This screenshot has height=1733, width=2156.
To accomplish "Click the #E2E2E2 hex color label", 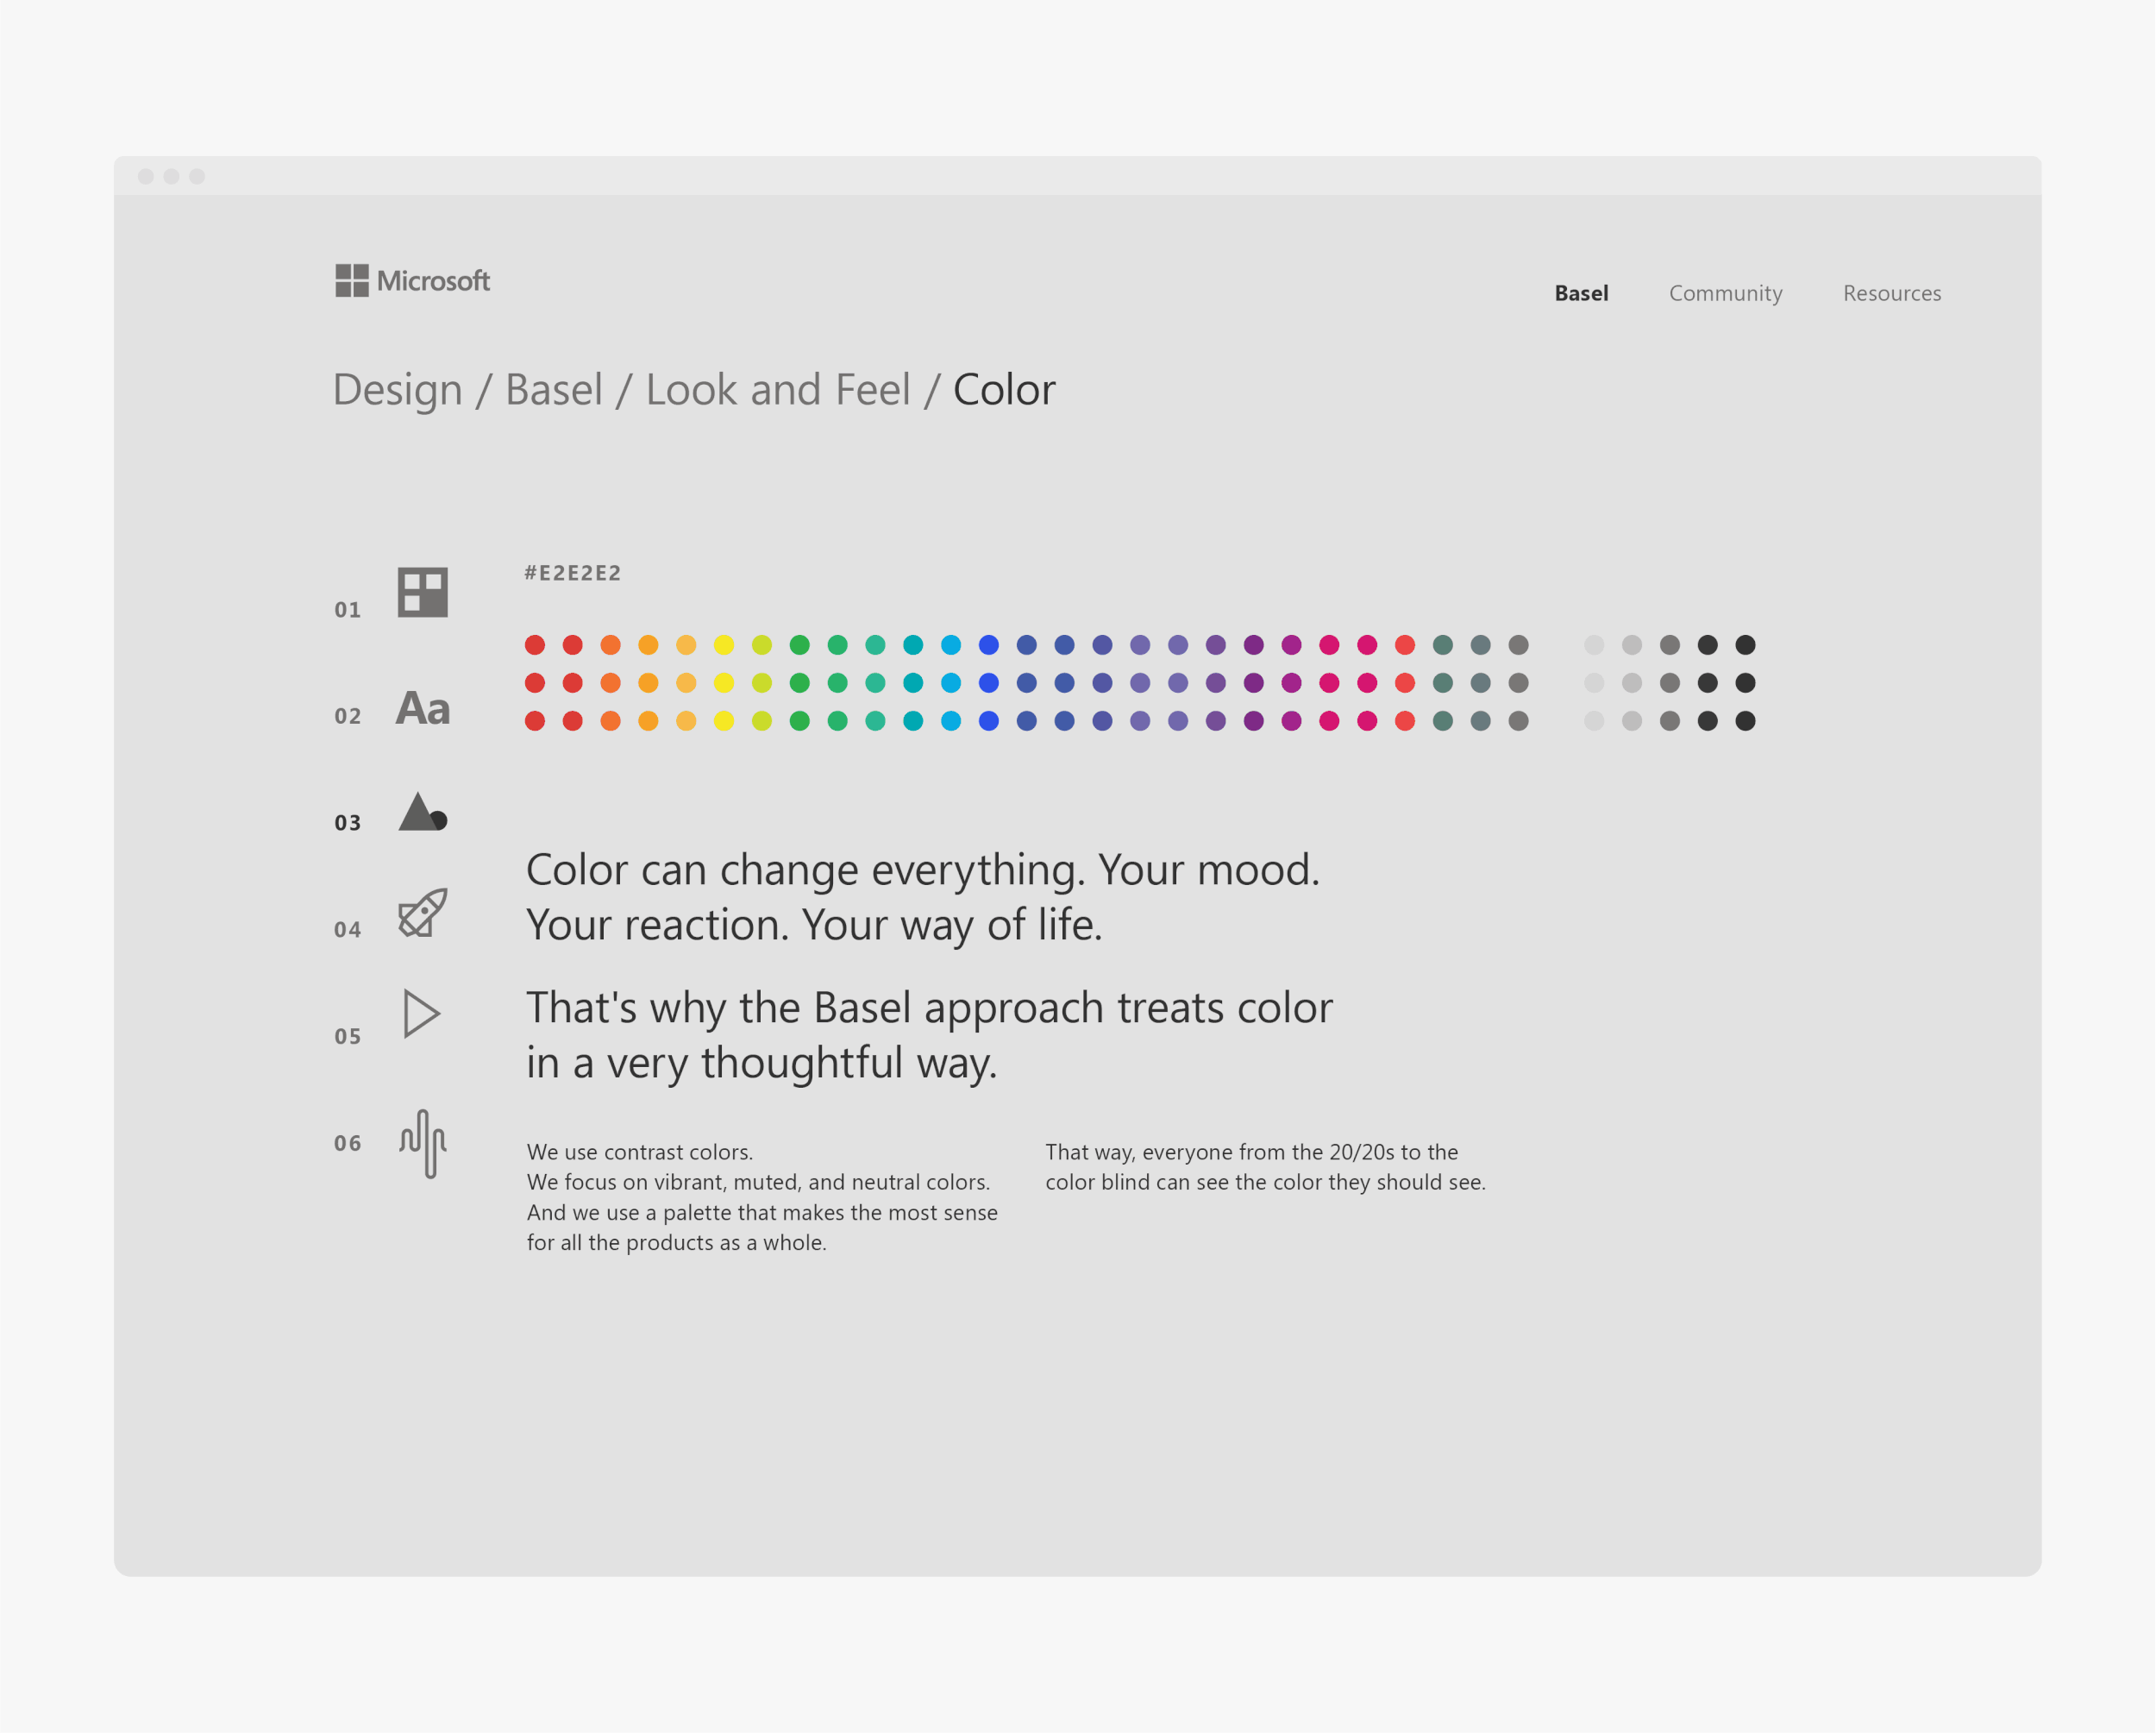I will (x=573, y=573).
